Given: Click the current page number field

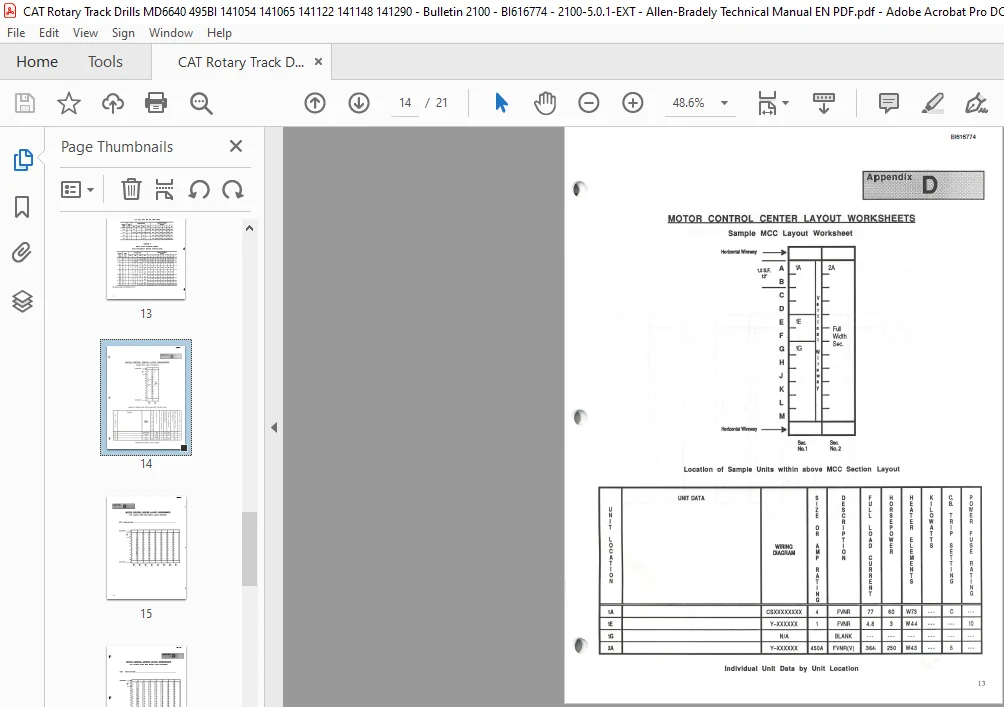Looking at the screenshot, I should pos(405,103).
